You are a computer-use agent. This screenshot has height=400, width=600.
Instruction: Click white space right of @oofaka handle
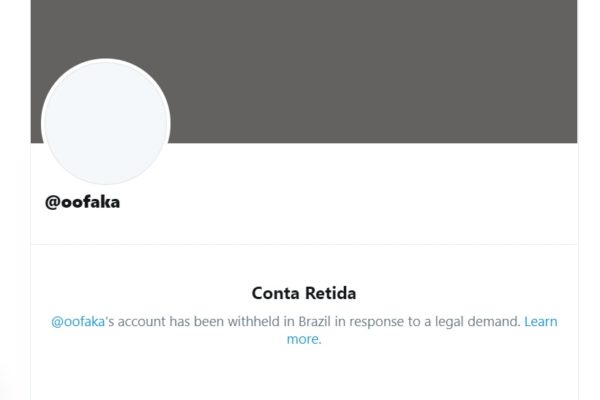tap(344, 202)
